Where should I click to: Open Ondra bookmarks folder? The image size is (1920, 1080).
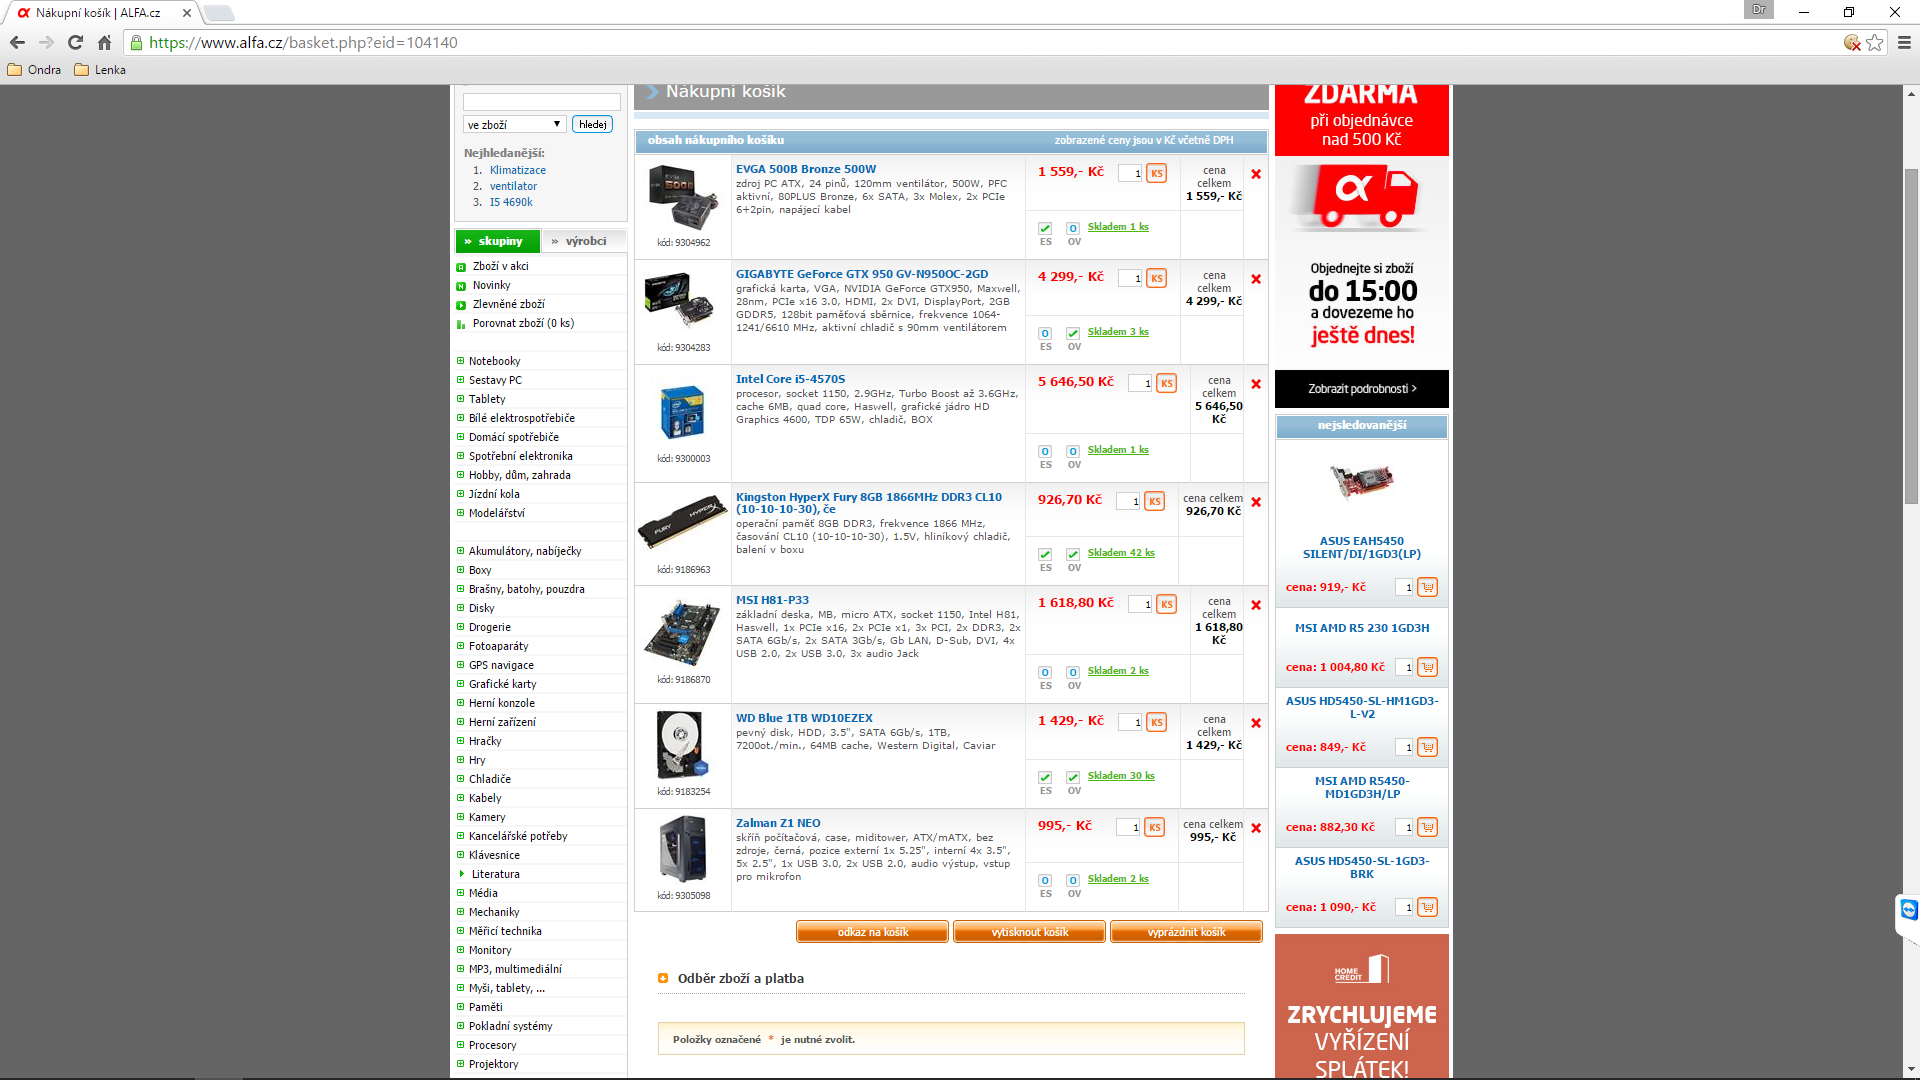click(34, 70)
